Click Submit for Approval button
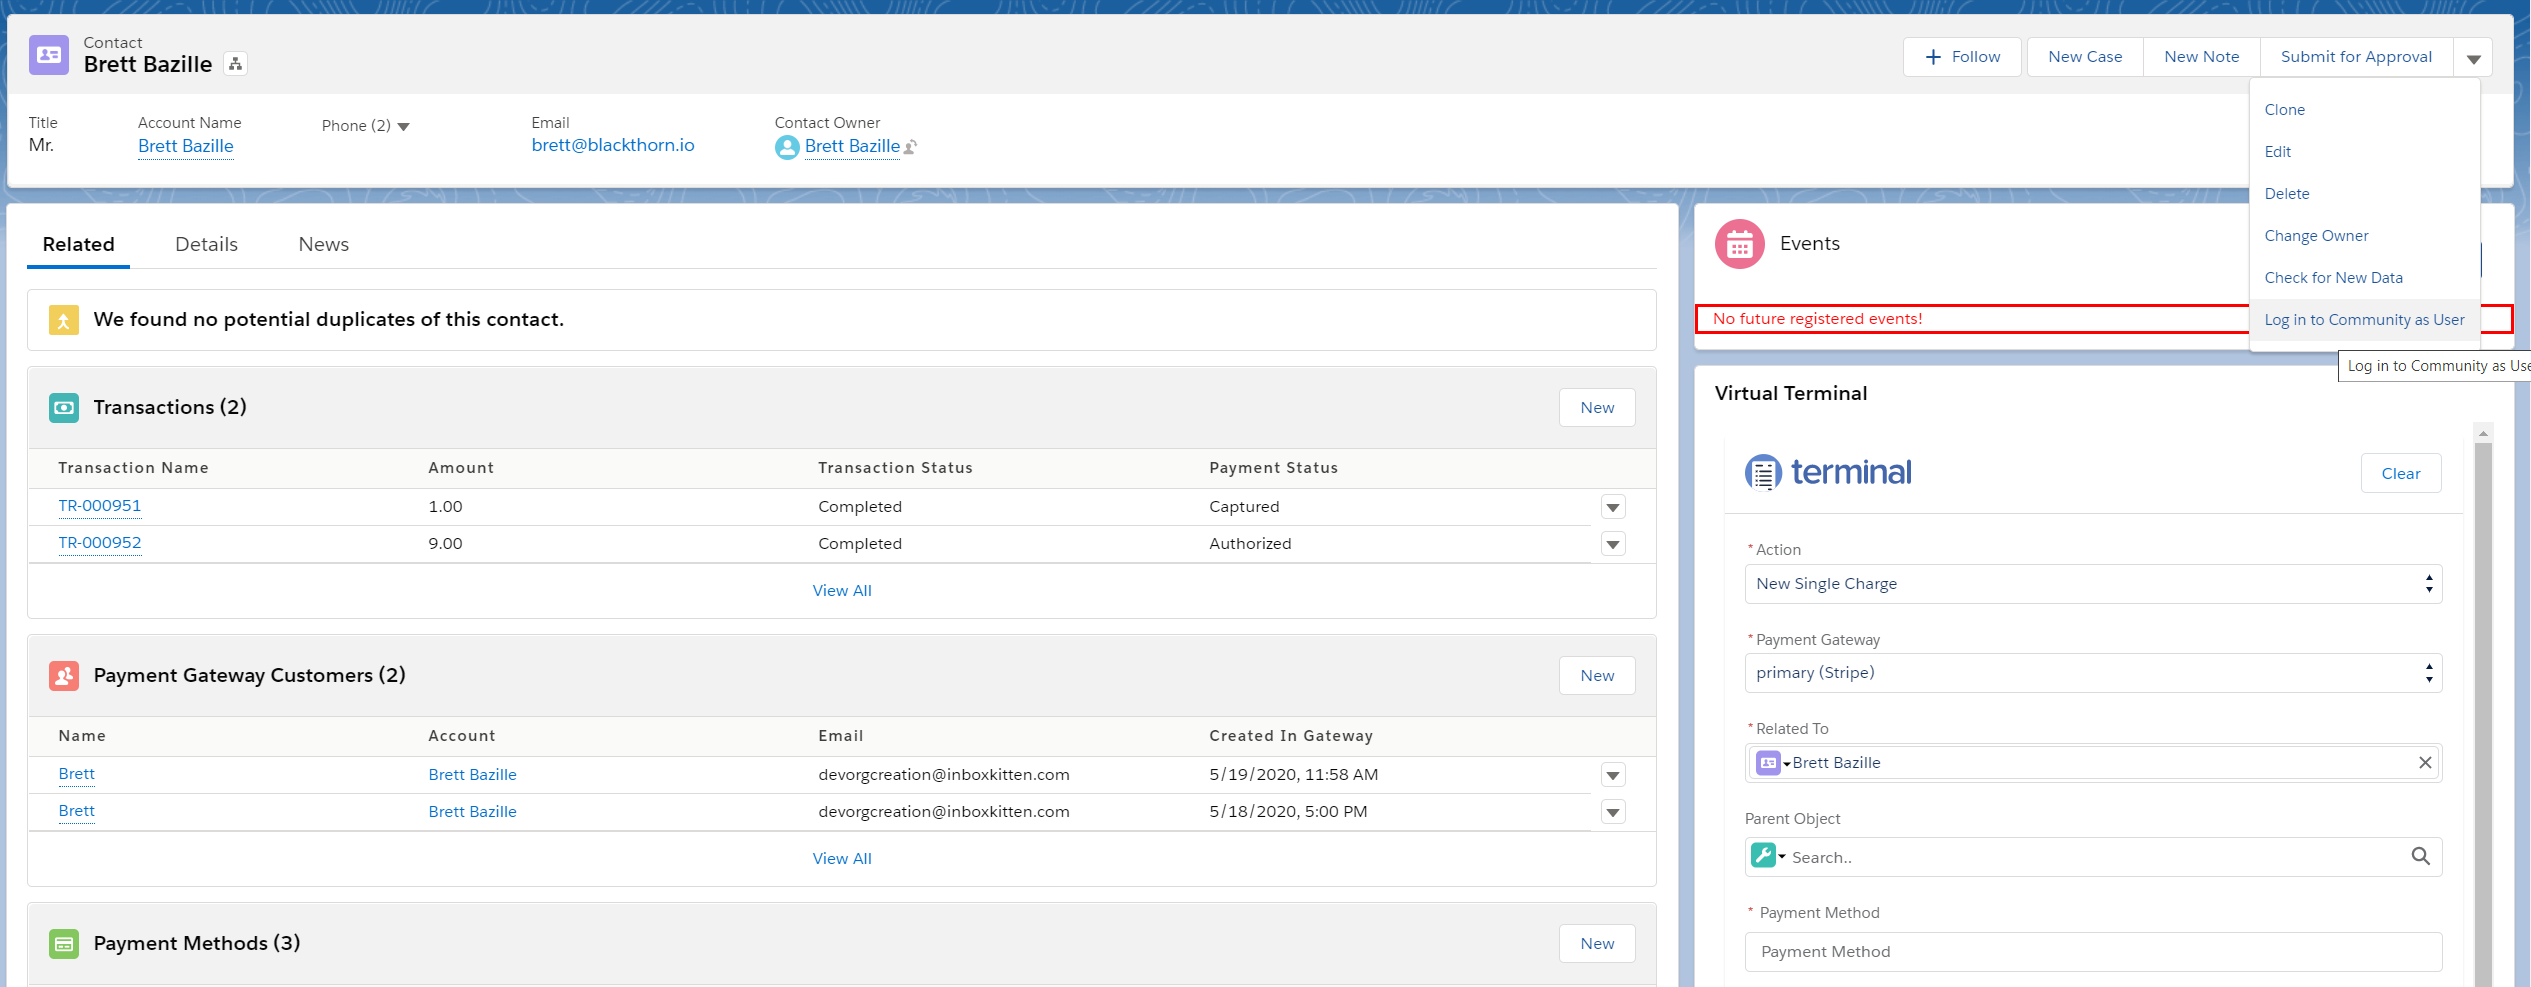2531x987 pixels. (x=2356, y=57)
